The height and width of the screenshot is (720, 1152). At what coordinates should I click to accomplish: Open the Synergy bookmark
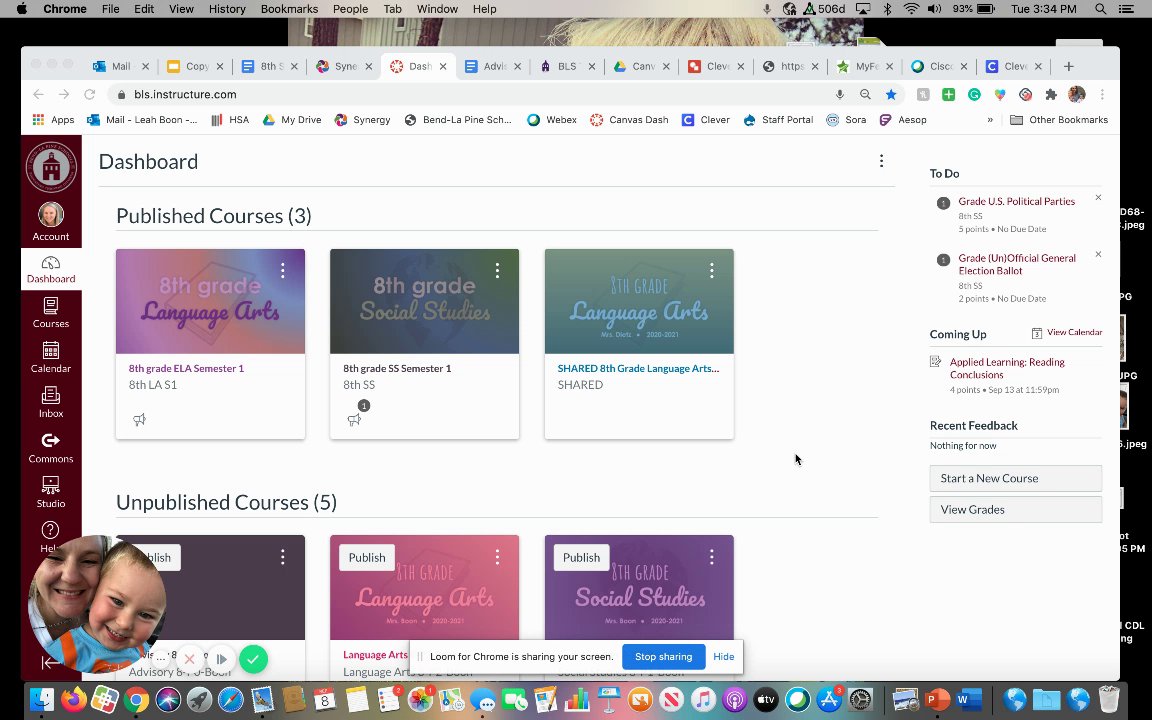(362, 120)
